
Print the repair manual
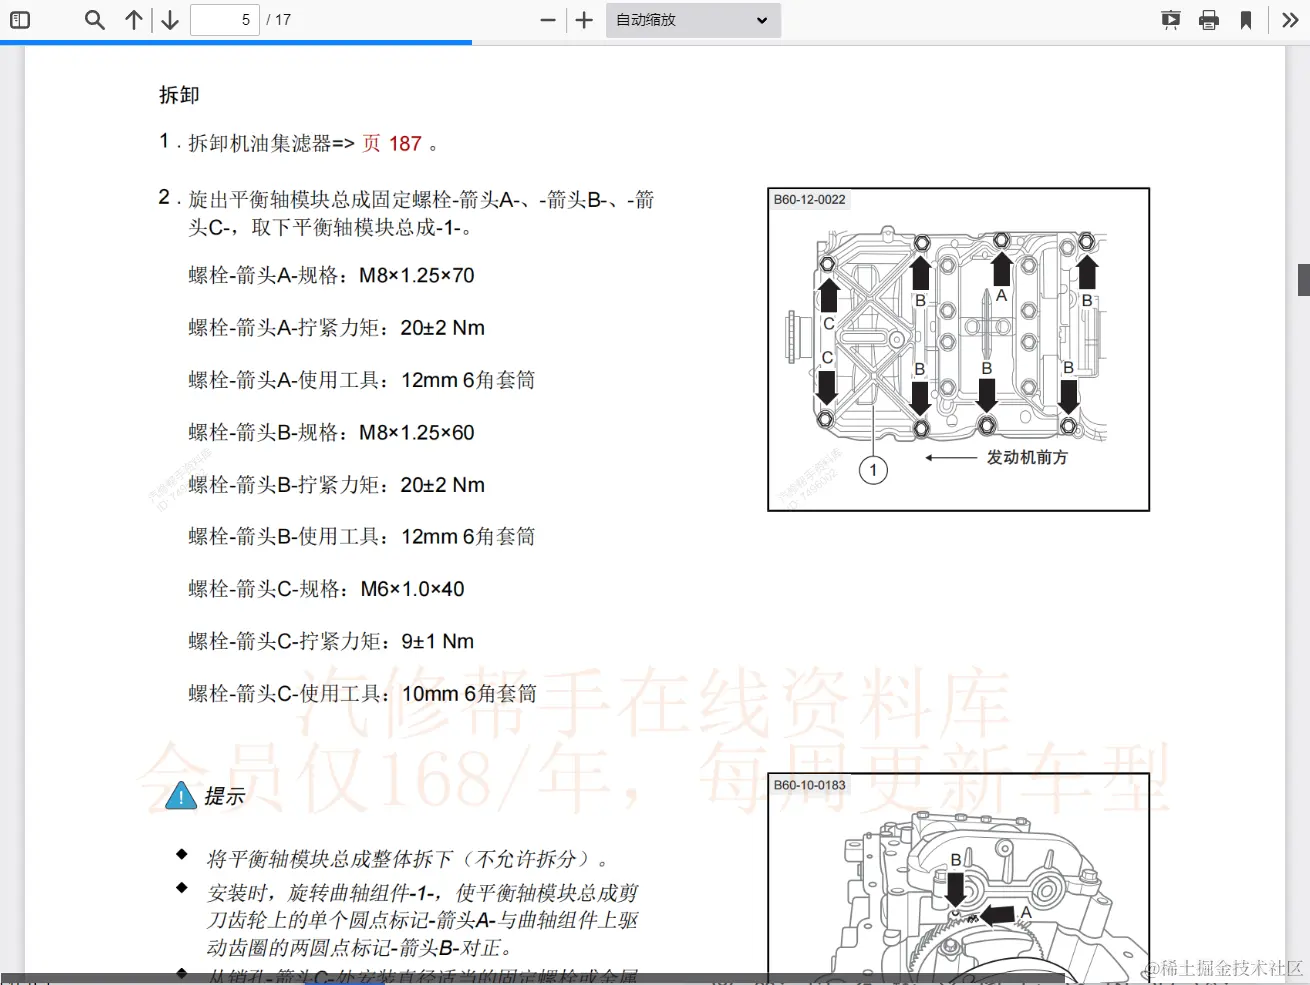(x=1209, y=19)
